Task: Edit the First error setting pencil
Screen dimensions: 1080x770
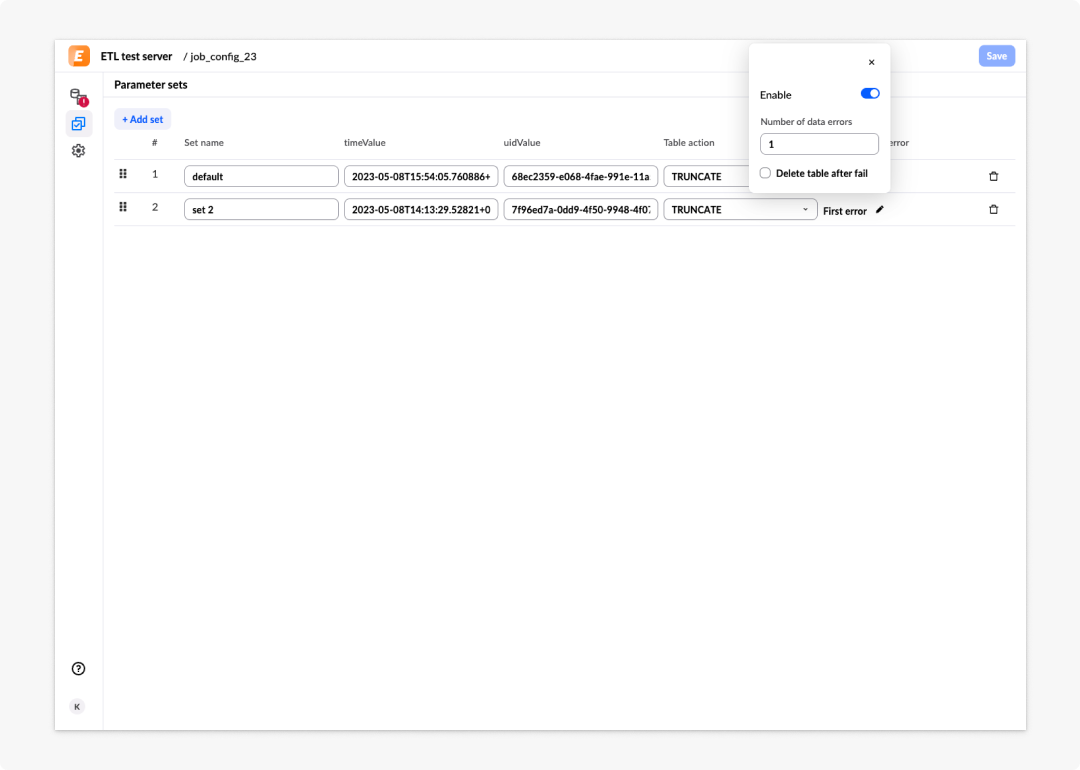Action: [x=880, y=209]
